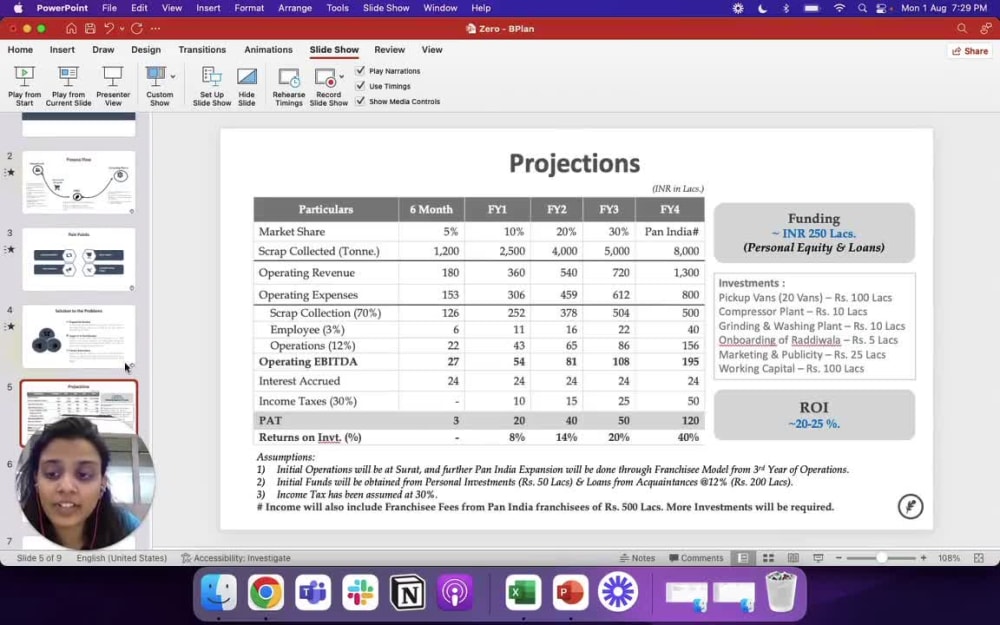Open the Slide Show menu in menu bar
Screen dimensions: 1000x625
(386, 8)
